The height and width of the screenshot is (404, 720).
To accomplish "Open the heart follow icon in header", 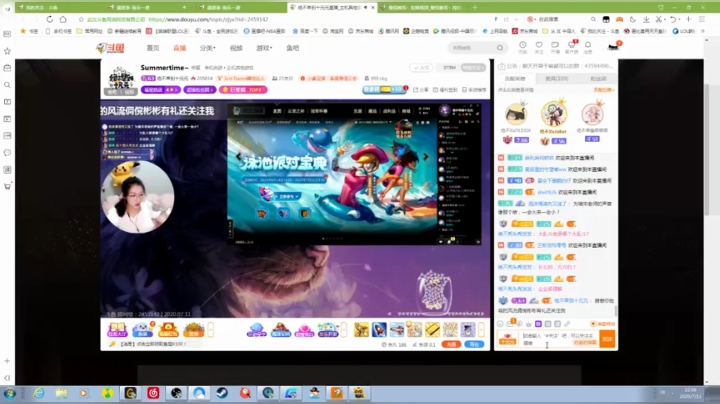I will [x=539, y=45].
